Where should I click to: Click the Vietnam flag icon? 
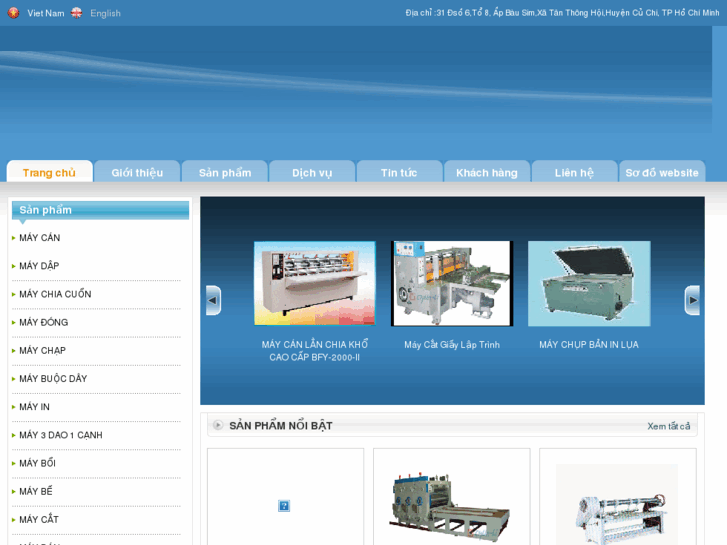click(x=13, y=13)
